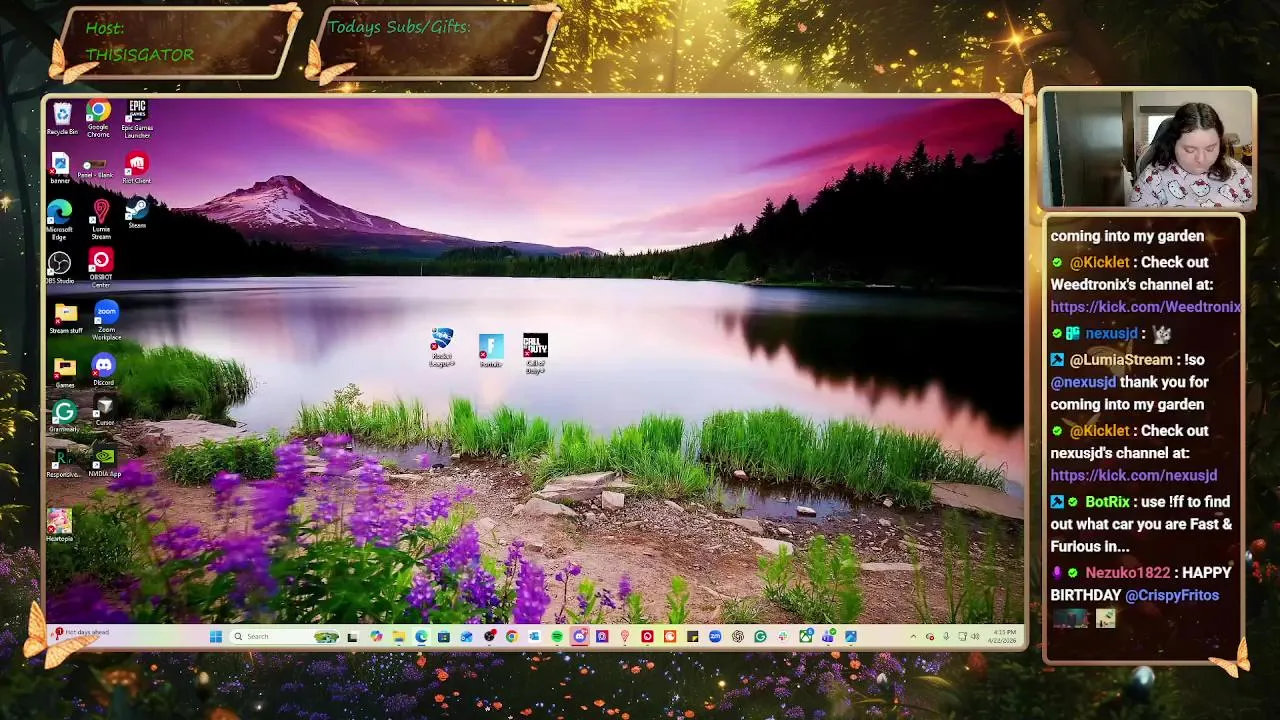Launch Fortnite from the desktop
This screenshot has height=720, width=1280.
click(490, 350)
